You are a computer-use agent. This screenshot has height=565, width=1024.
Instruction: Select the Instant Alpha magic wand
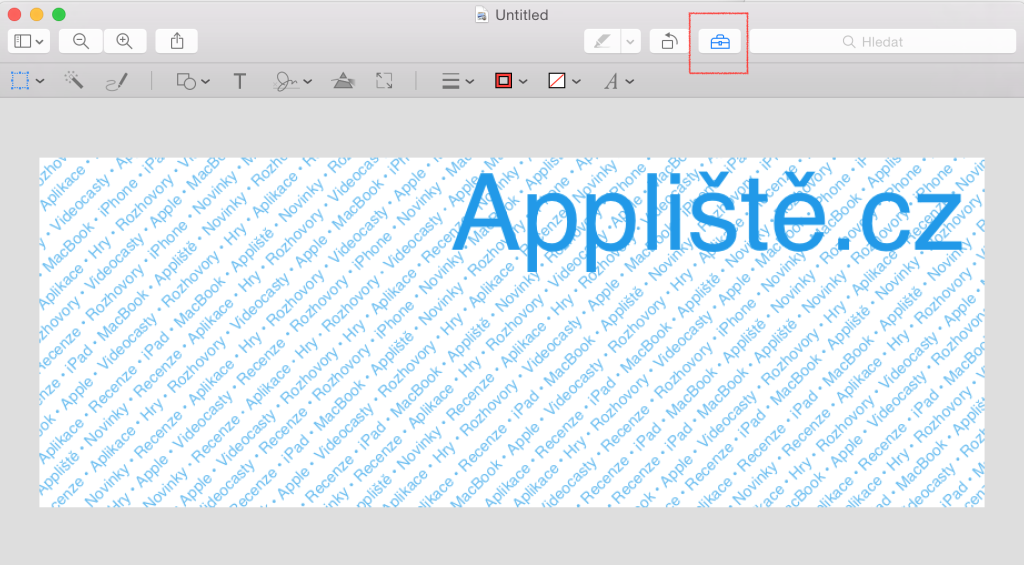[74, 80]
